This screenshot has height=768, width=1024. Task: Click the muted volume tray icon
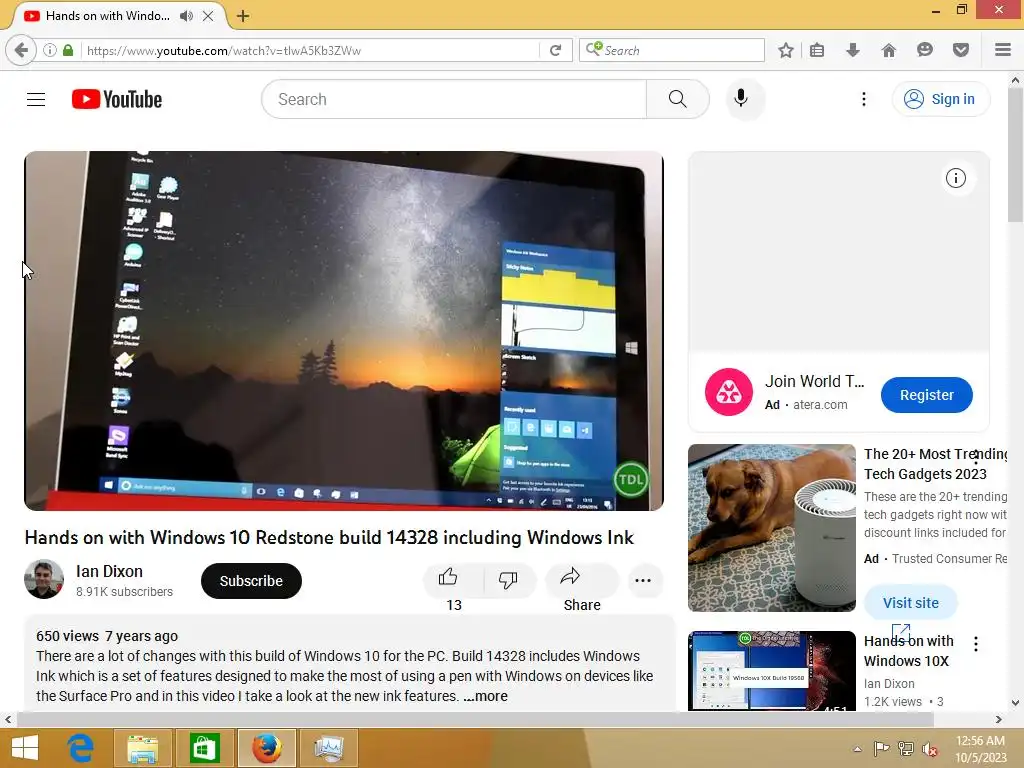[929, 749]
